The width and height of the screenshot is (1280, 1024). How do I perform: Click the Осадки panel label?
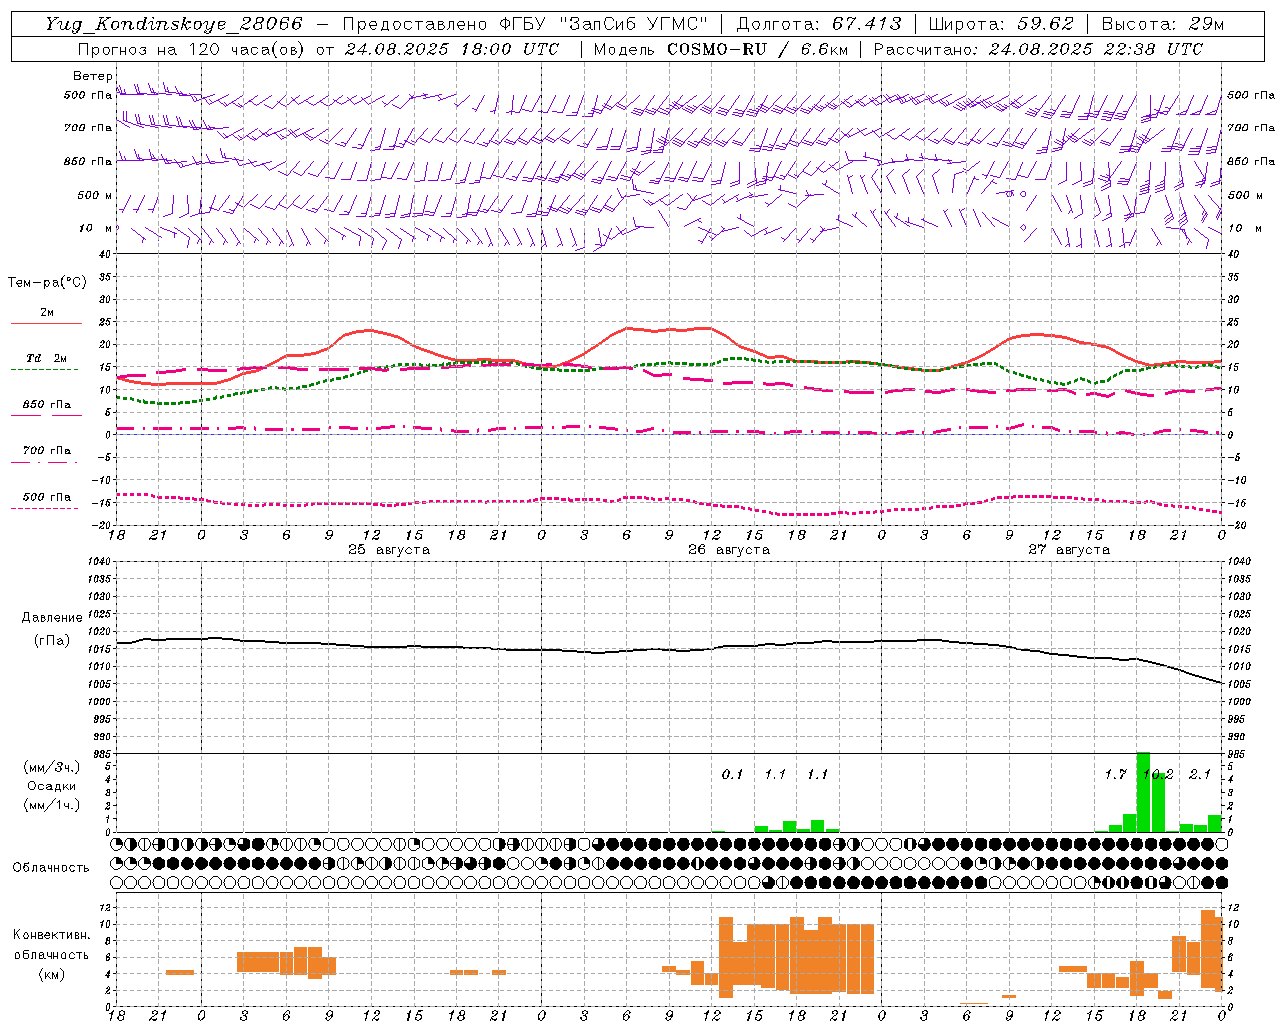click(52, 786)
